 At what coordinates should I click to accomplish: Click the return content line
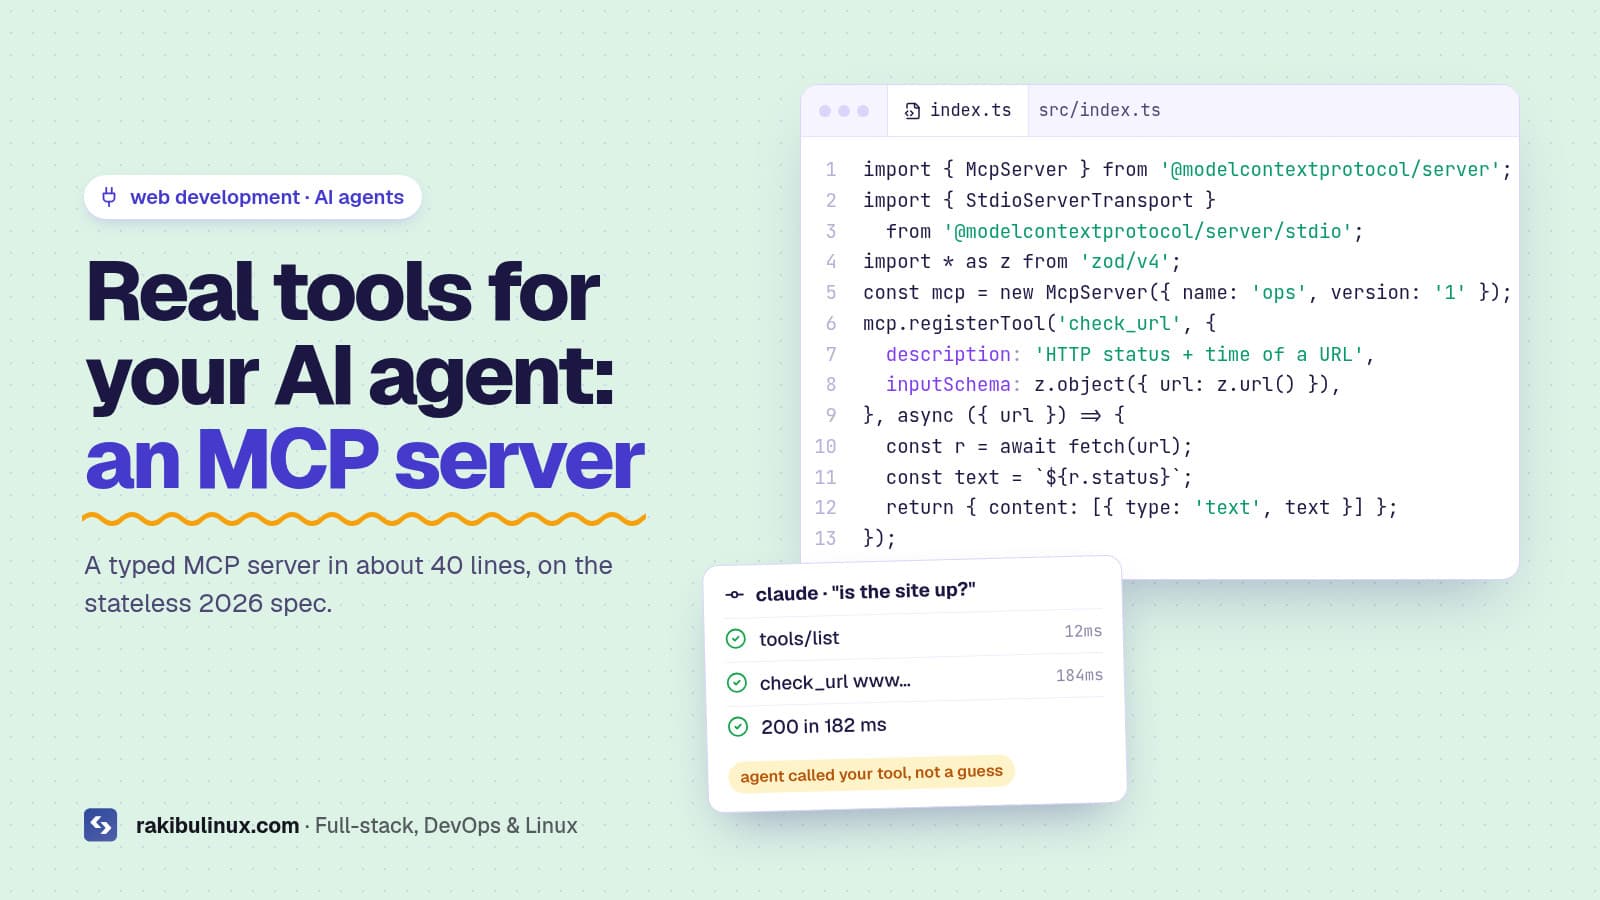point(1141,507)
